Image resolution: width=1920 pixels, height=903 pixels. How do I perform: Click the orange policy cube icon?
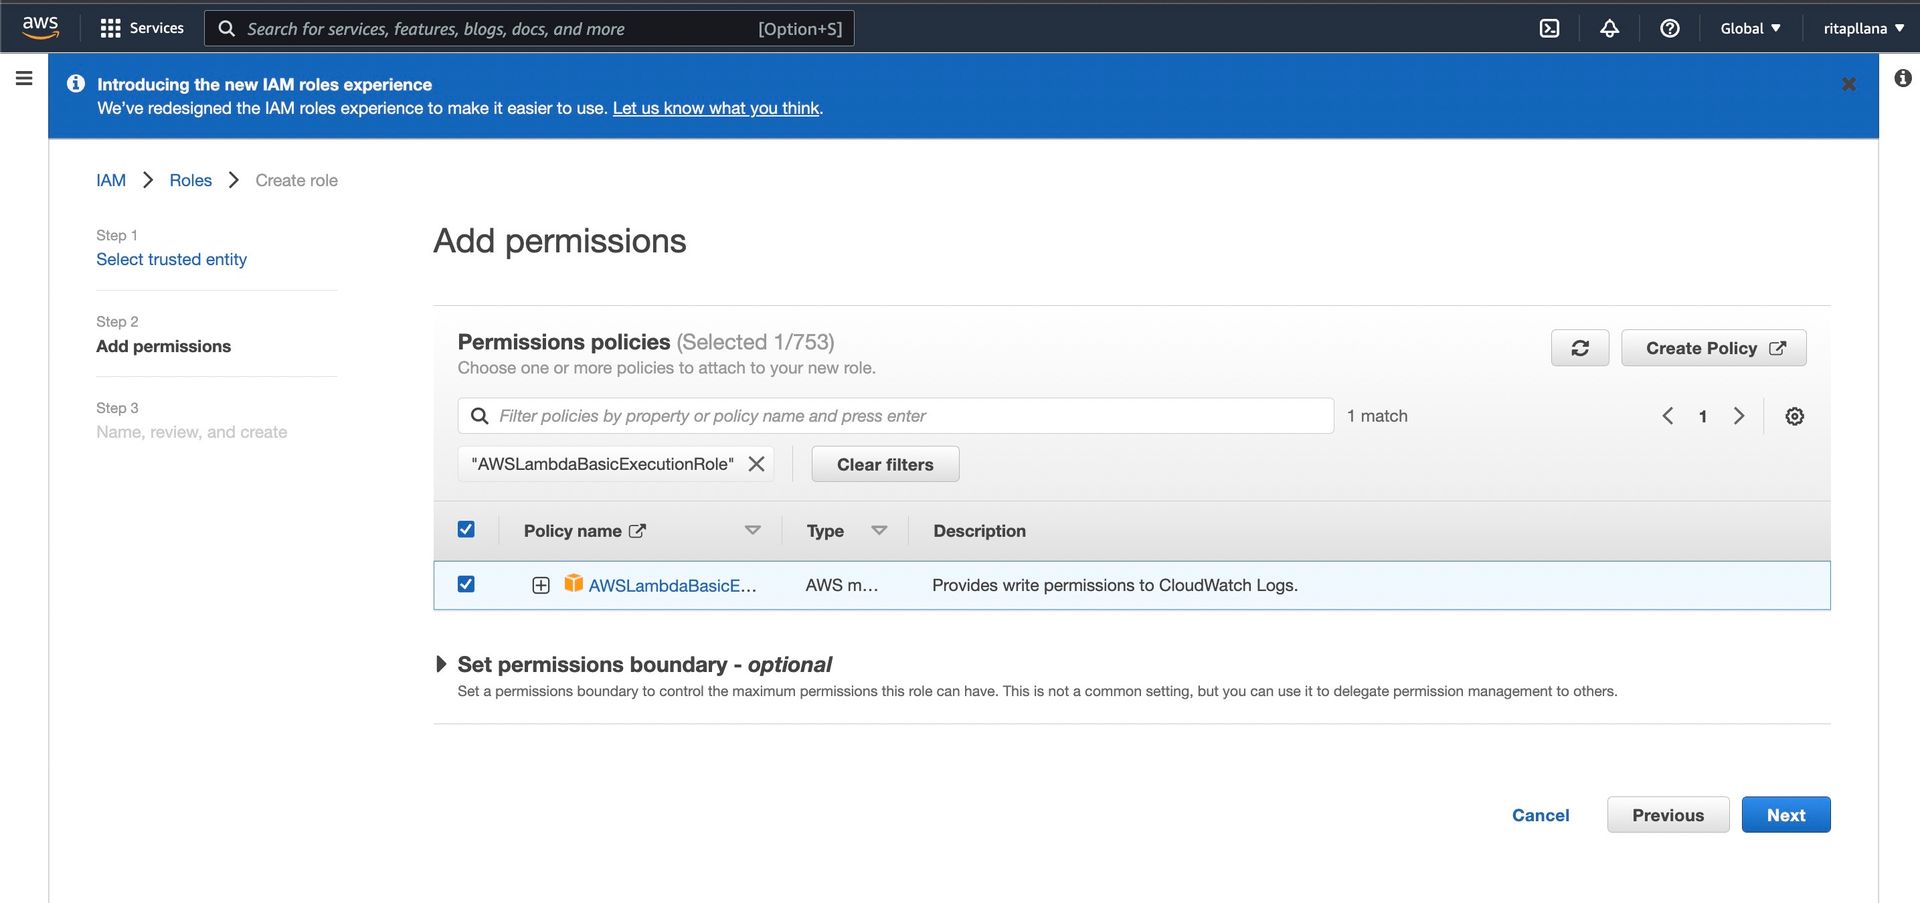[573, 583]
